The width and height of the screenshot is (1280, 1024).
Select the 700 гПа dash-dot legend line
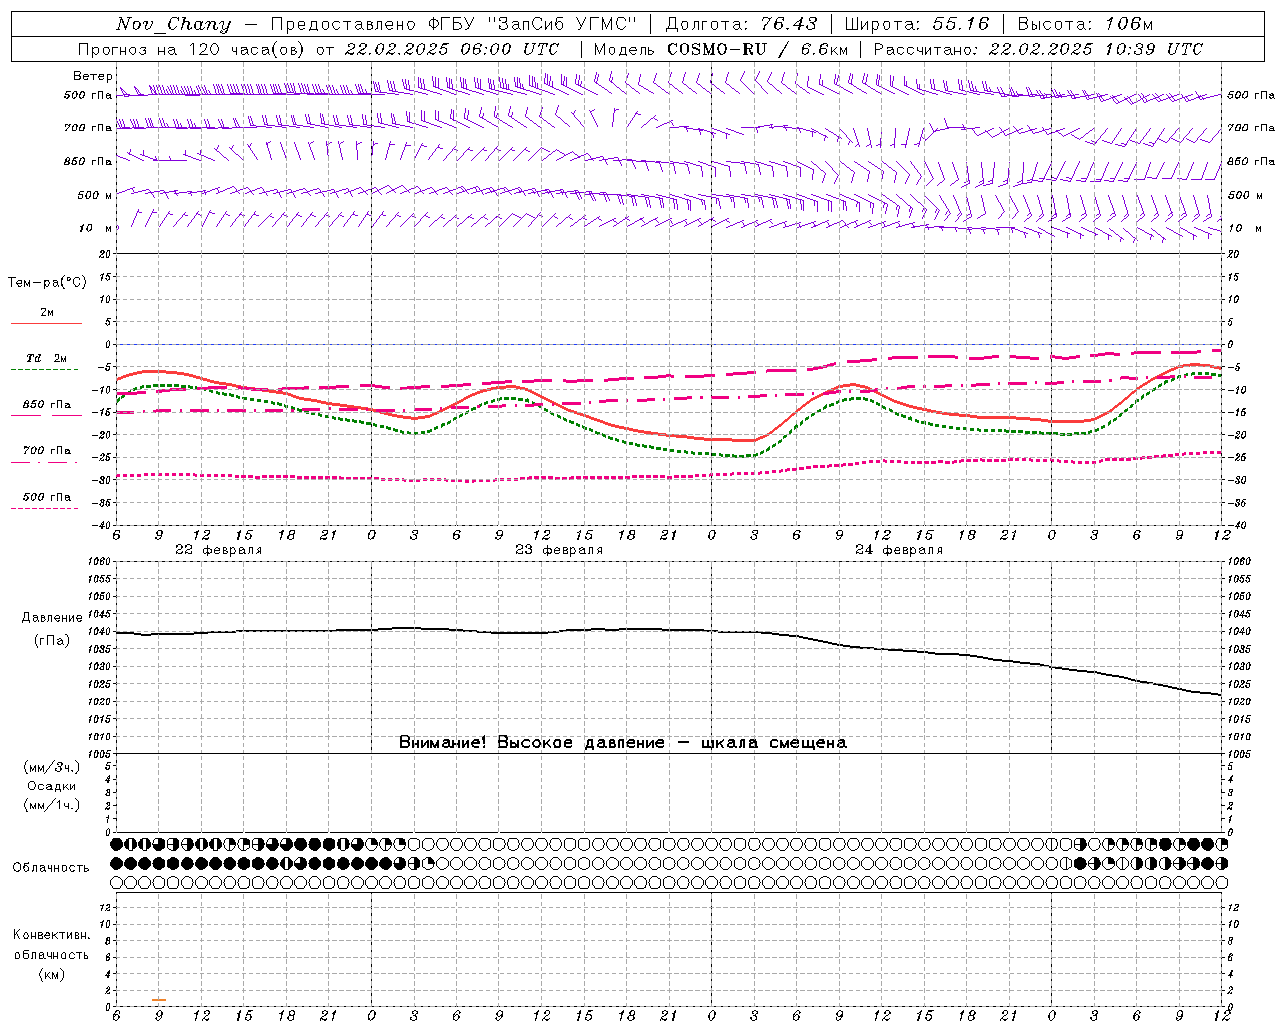pos(44,461)
